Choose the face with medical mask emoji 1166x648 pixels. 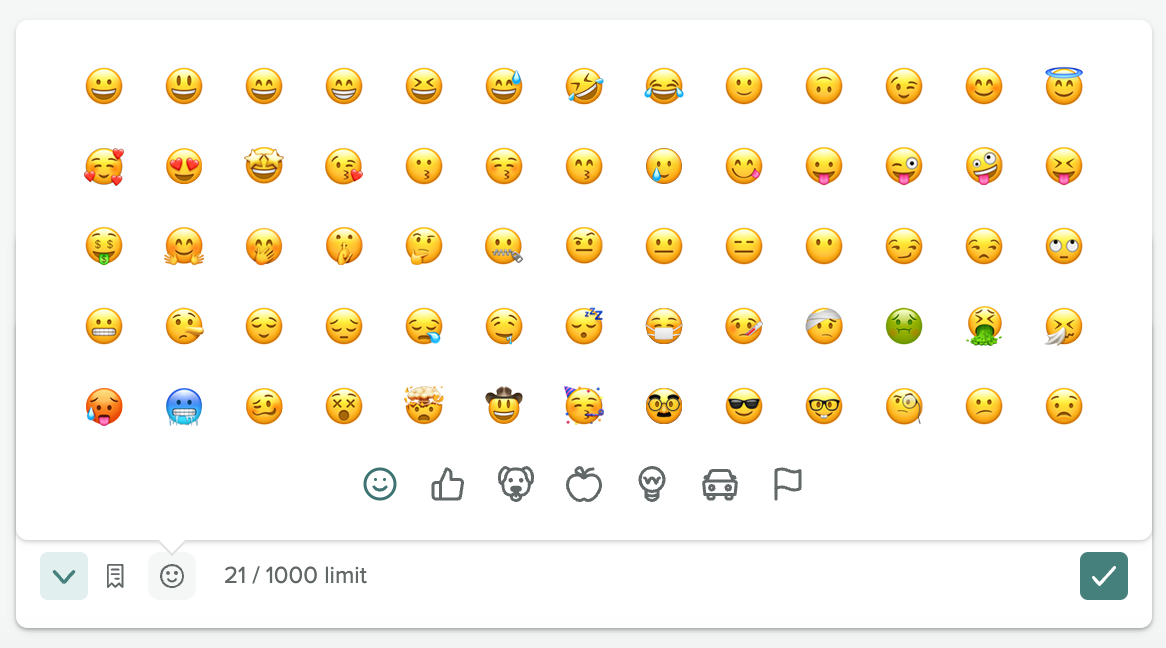[664, 326]
